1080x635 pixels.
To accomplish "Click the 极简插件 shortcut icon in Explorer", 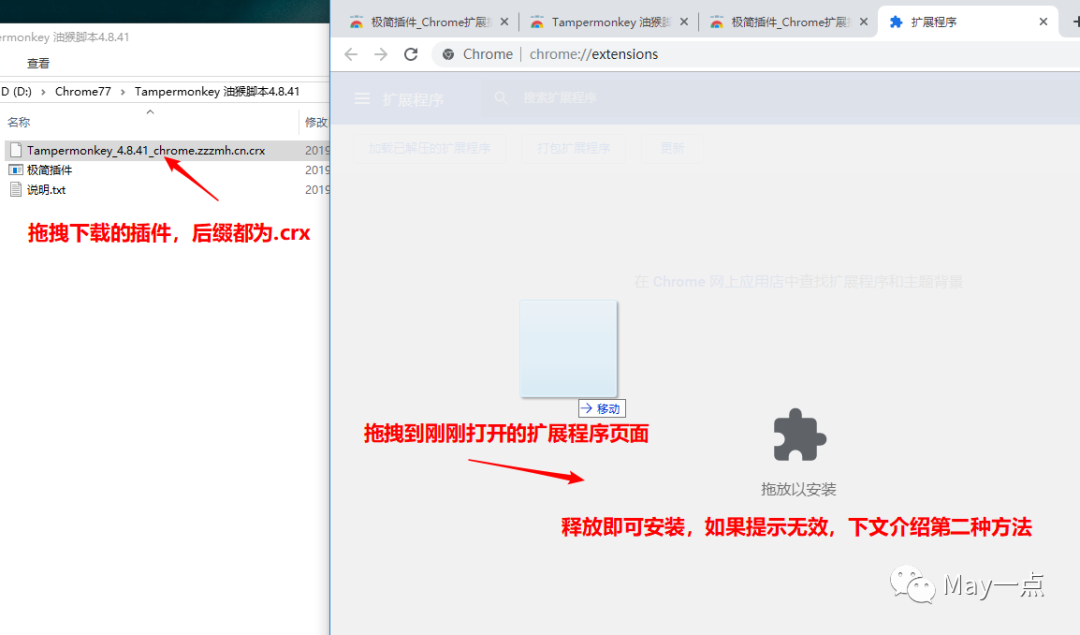I will pos(16,169).
